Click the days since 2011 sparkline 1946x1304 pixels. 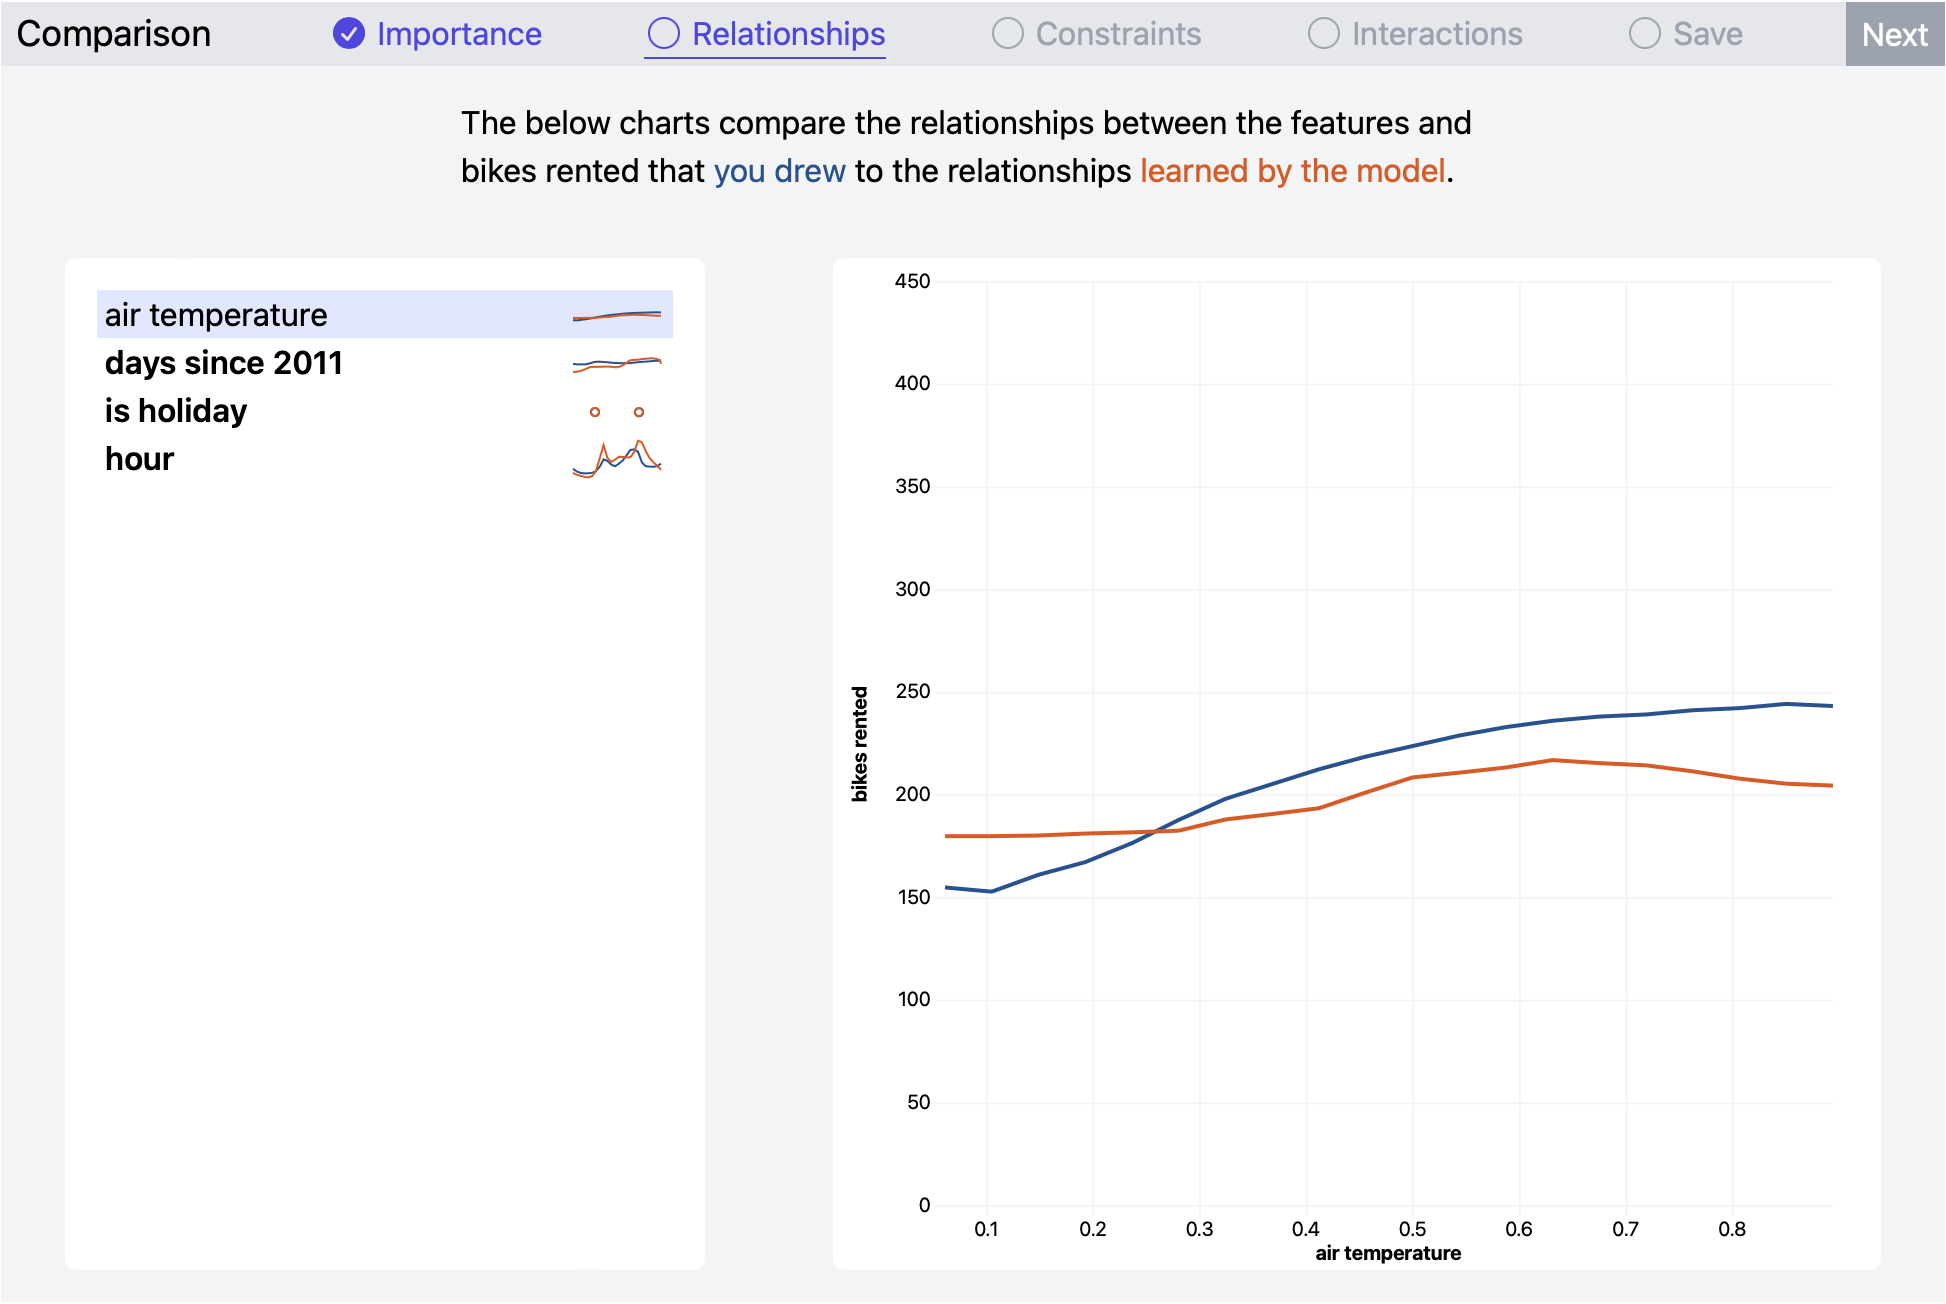pos(616,363)
